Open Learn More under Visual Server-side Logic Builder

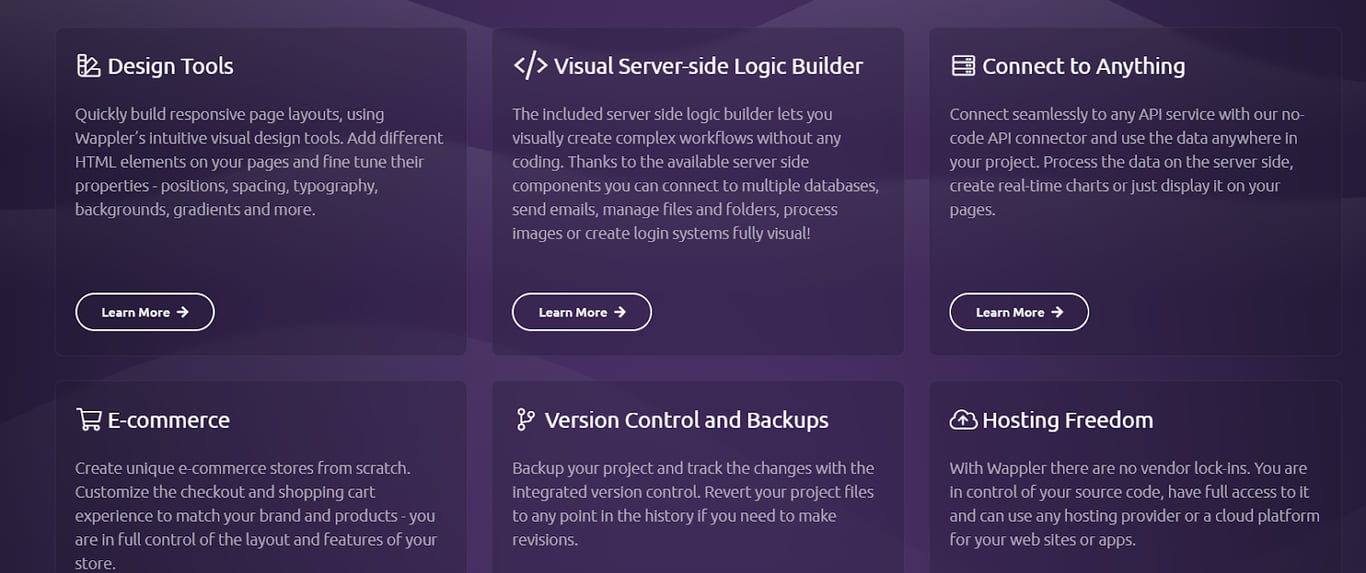pos(582,312)
